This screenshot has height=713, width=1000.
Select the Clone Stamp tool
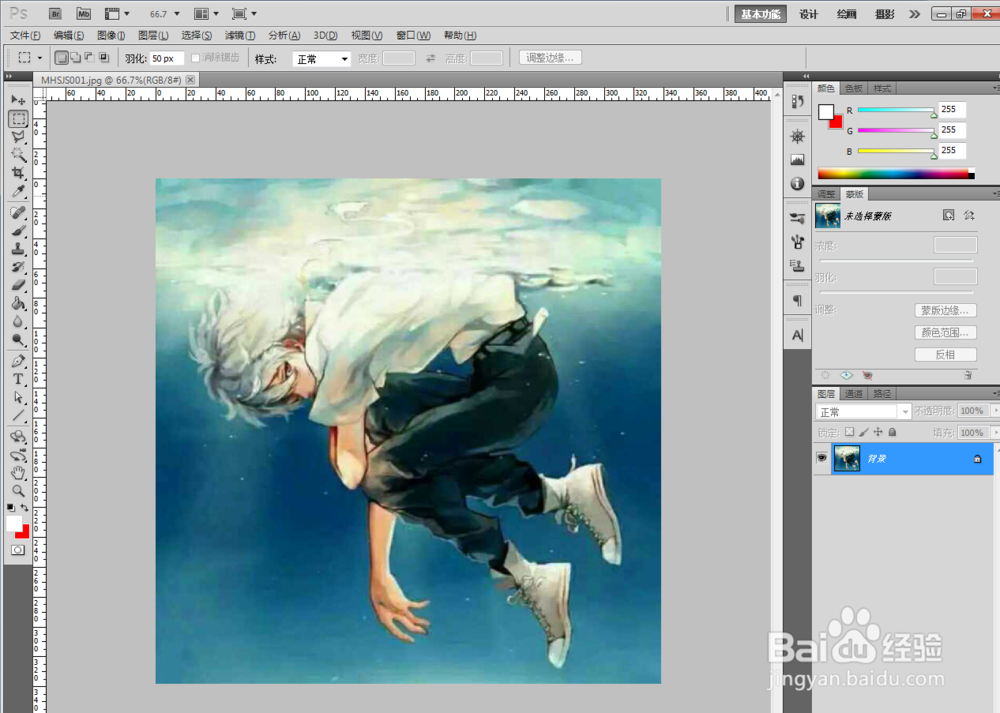tap(18, 249)
